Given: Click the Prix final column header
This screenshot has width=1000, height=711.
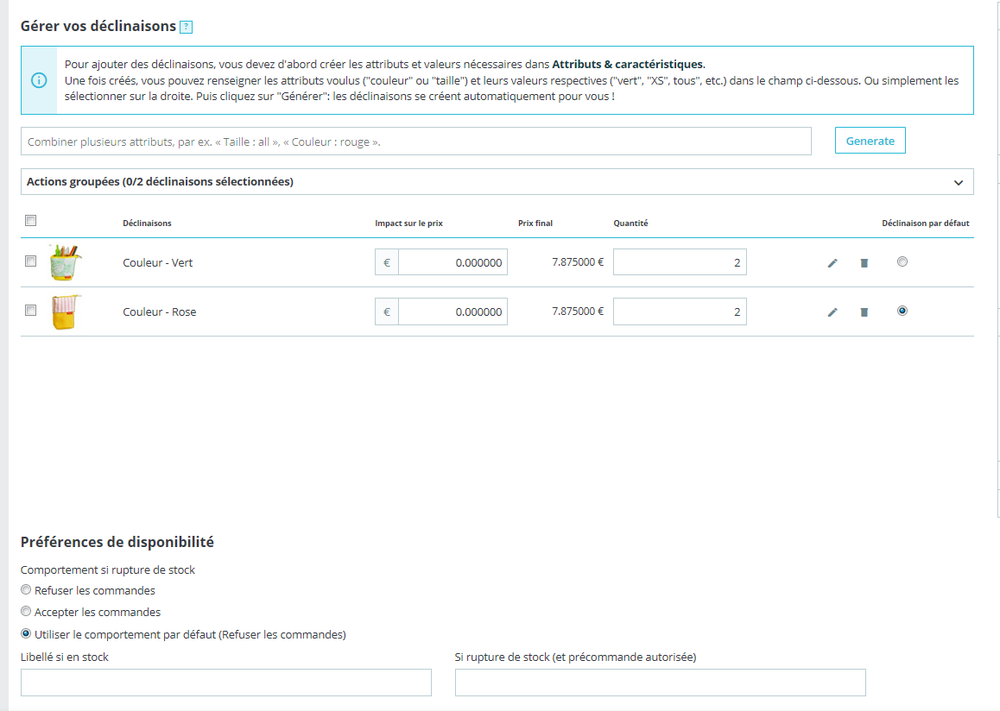Looking at the screenshot, I should tap(535, 223).
